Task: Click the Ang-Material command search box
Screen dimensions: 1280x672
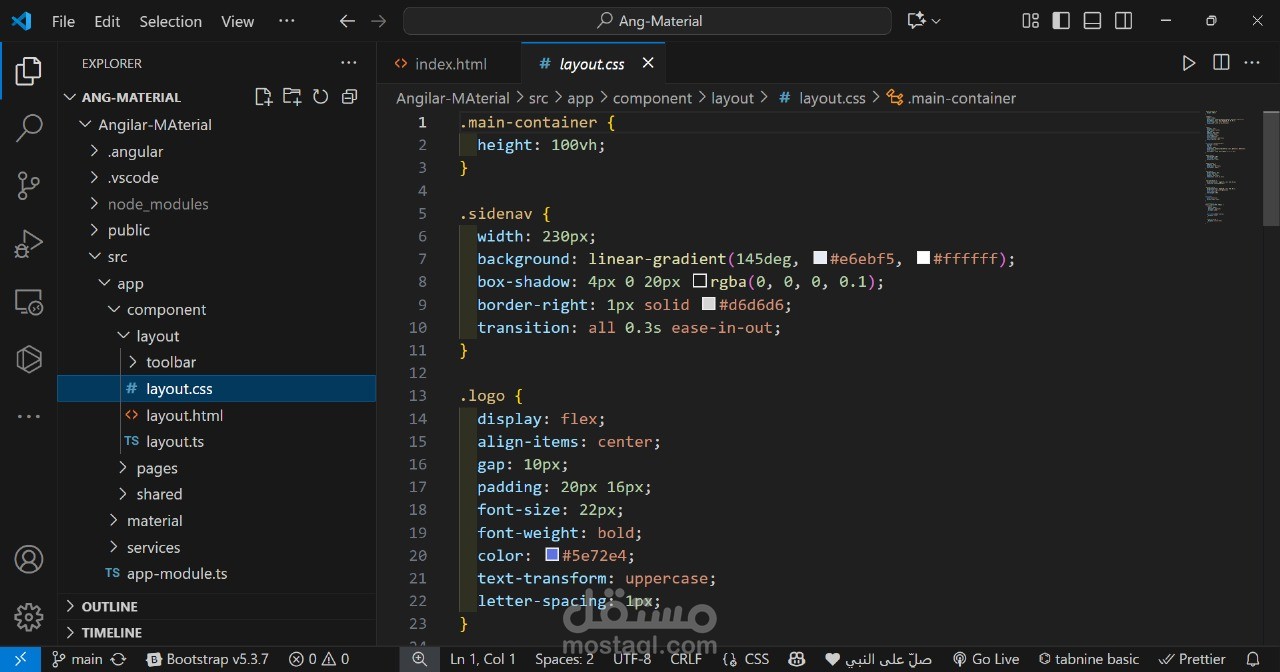Action: (647, 21)
